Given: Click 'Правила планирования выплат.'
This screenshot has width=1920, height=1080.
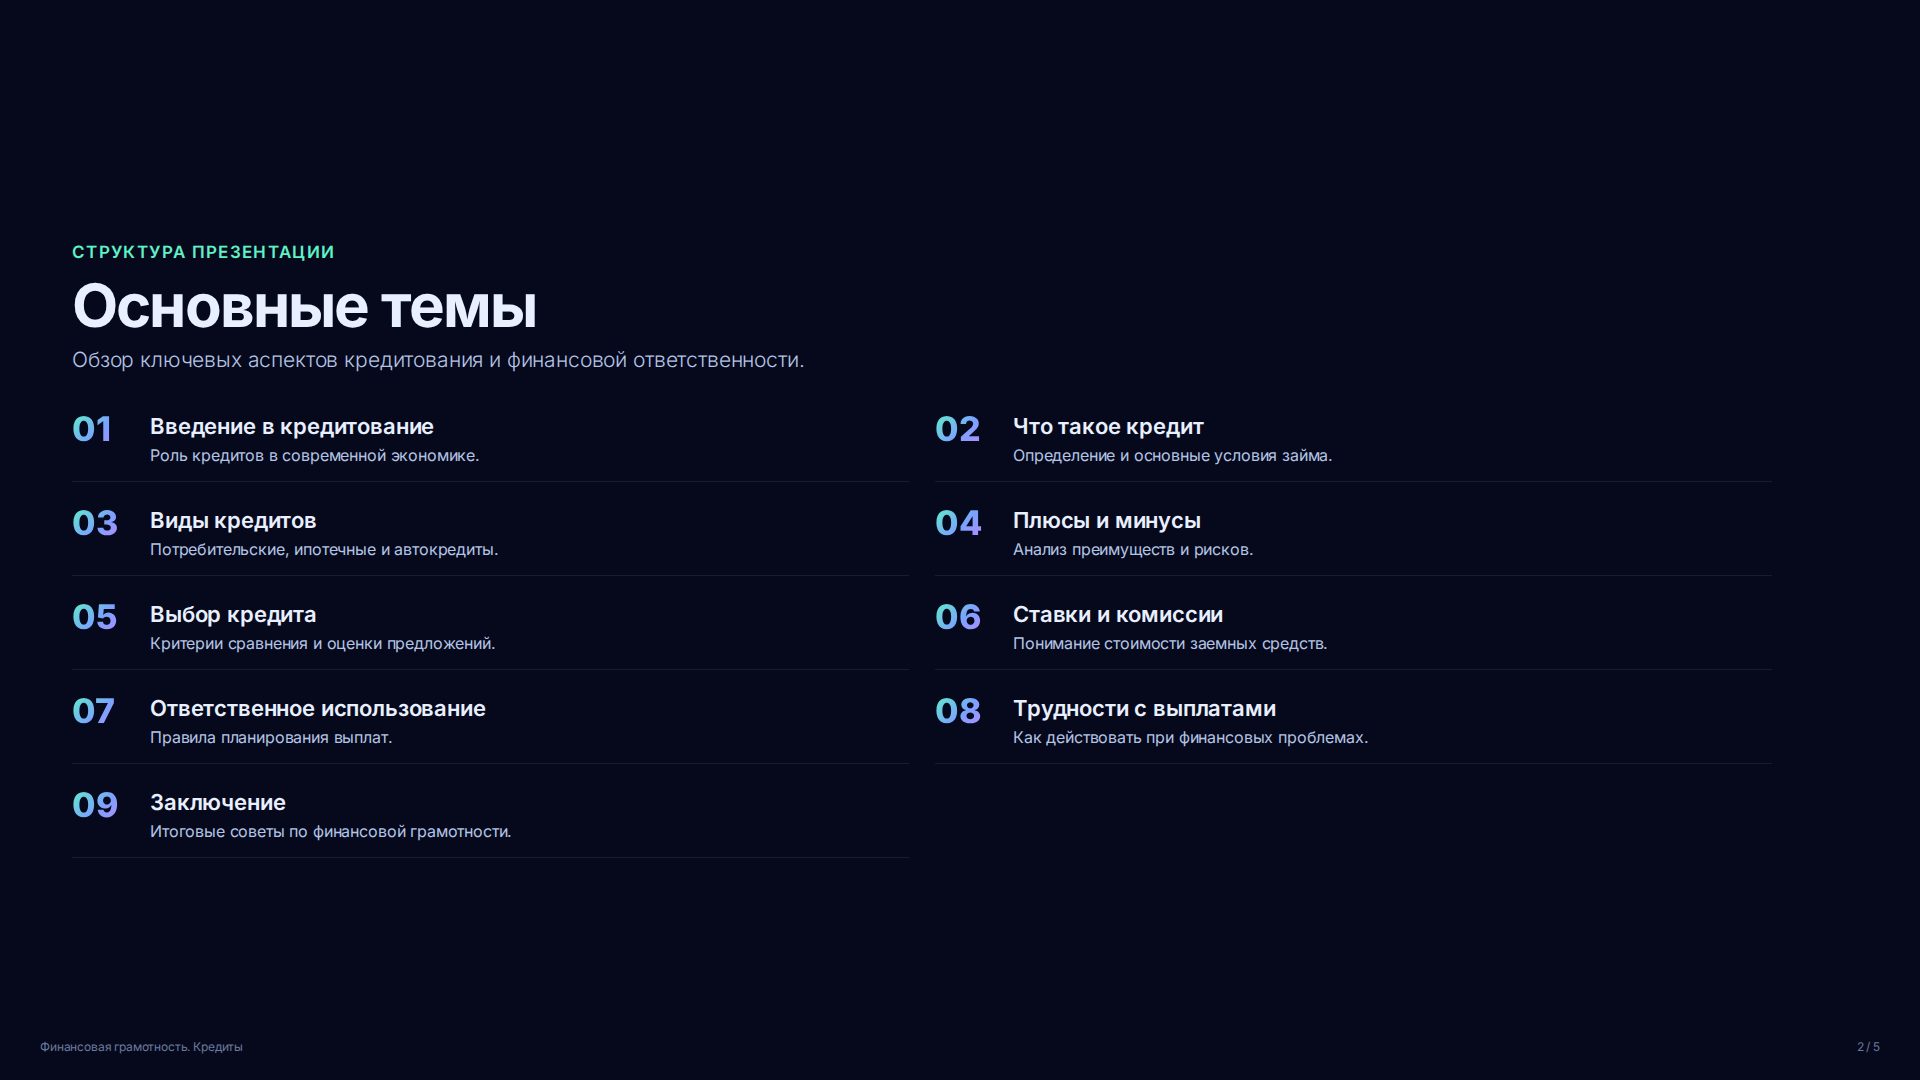Looking at the screenshot, I should point(271,738).
